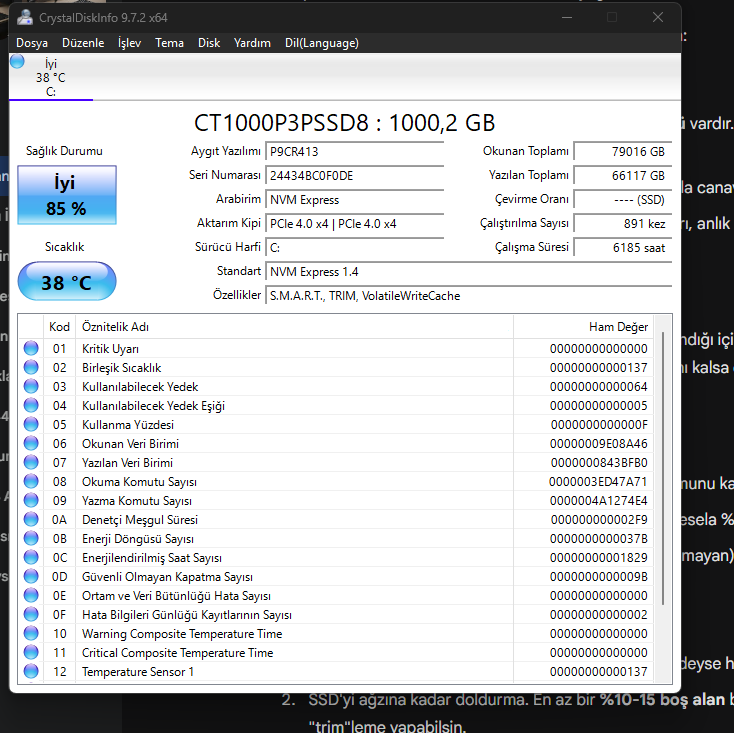The height and width of the screenshot is (733, 734).
Task: Click the Standart field NVM Express 1.4
Action: pos(469,272)
